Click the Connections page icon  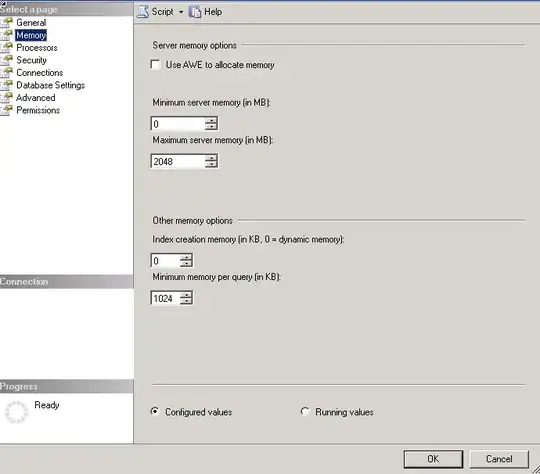7,72
